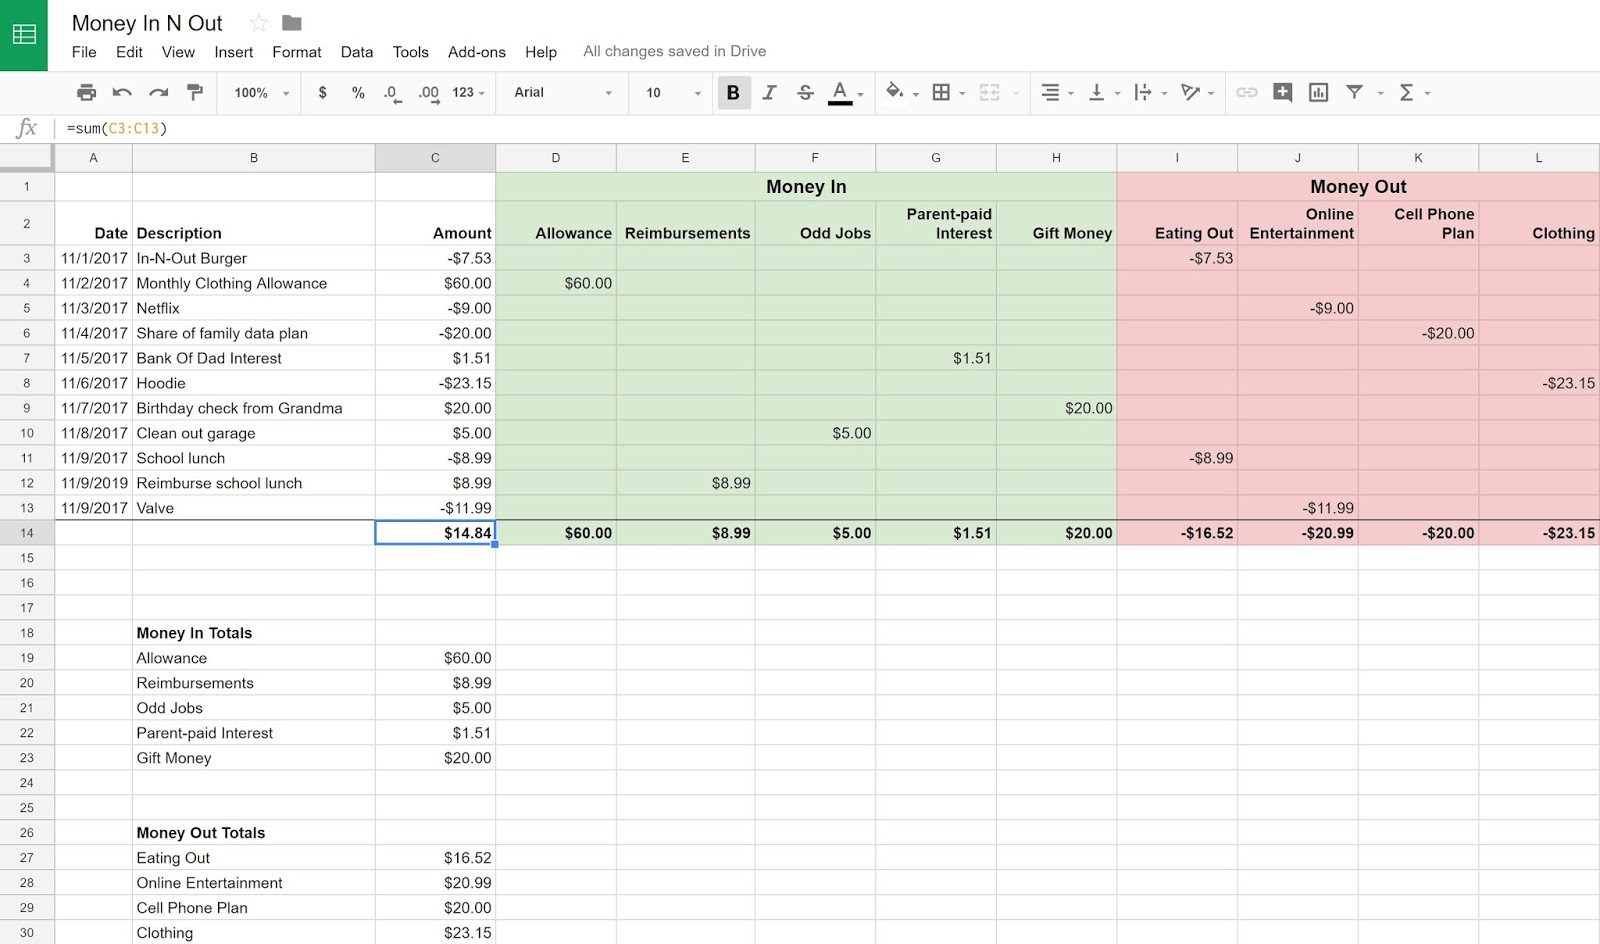Open text color picker
Screen dimensions: 1600x944
pos(840,92)
